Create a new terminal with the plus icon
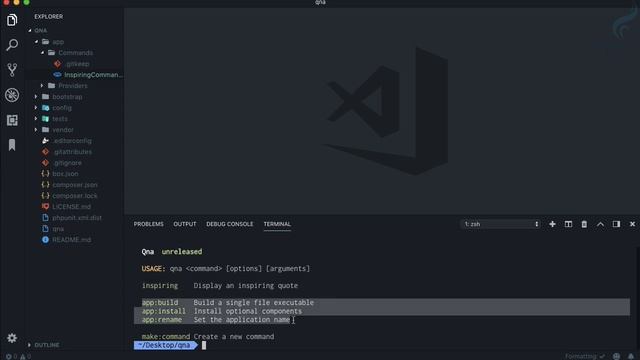The image size is (640, 360). [552, 224]
